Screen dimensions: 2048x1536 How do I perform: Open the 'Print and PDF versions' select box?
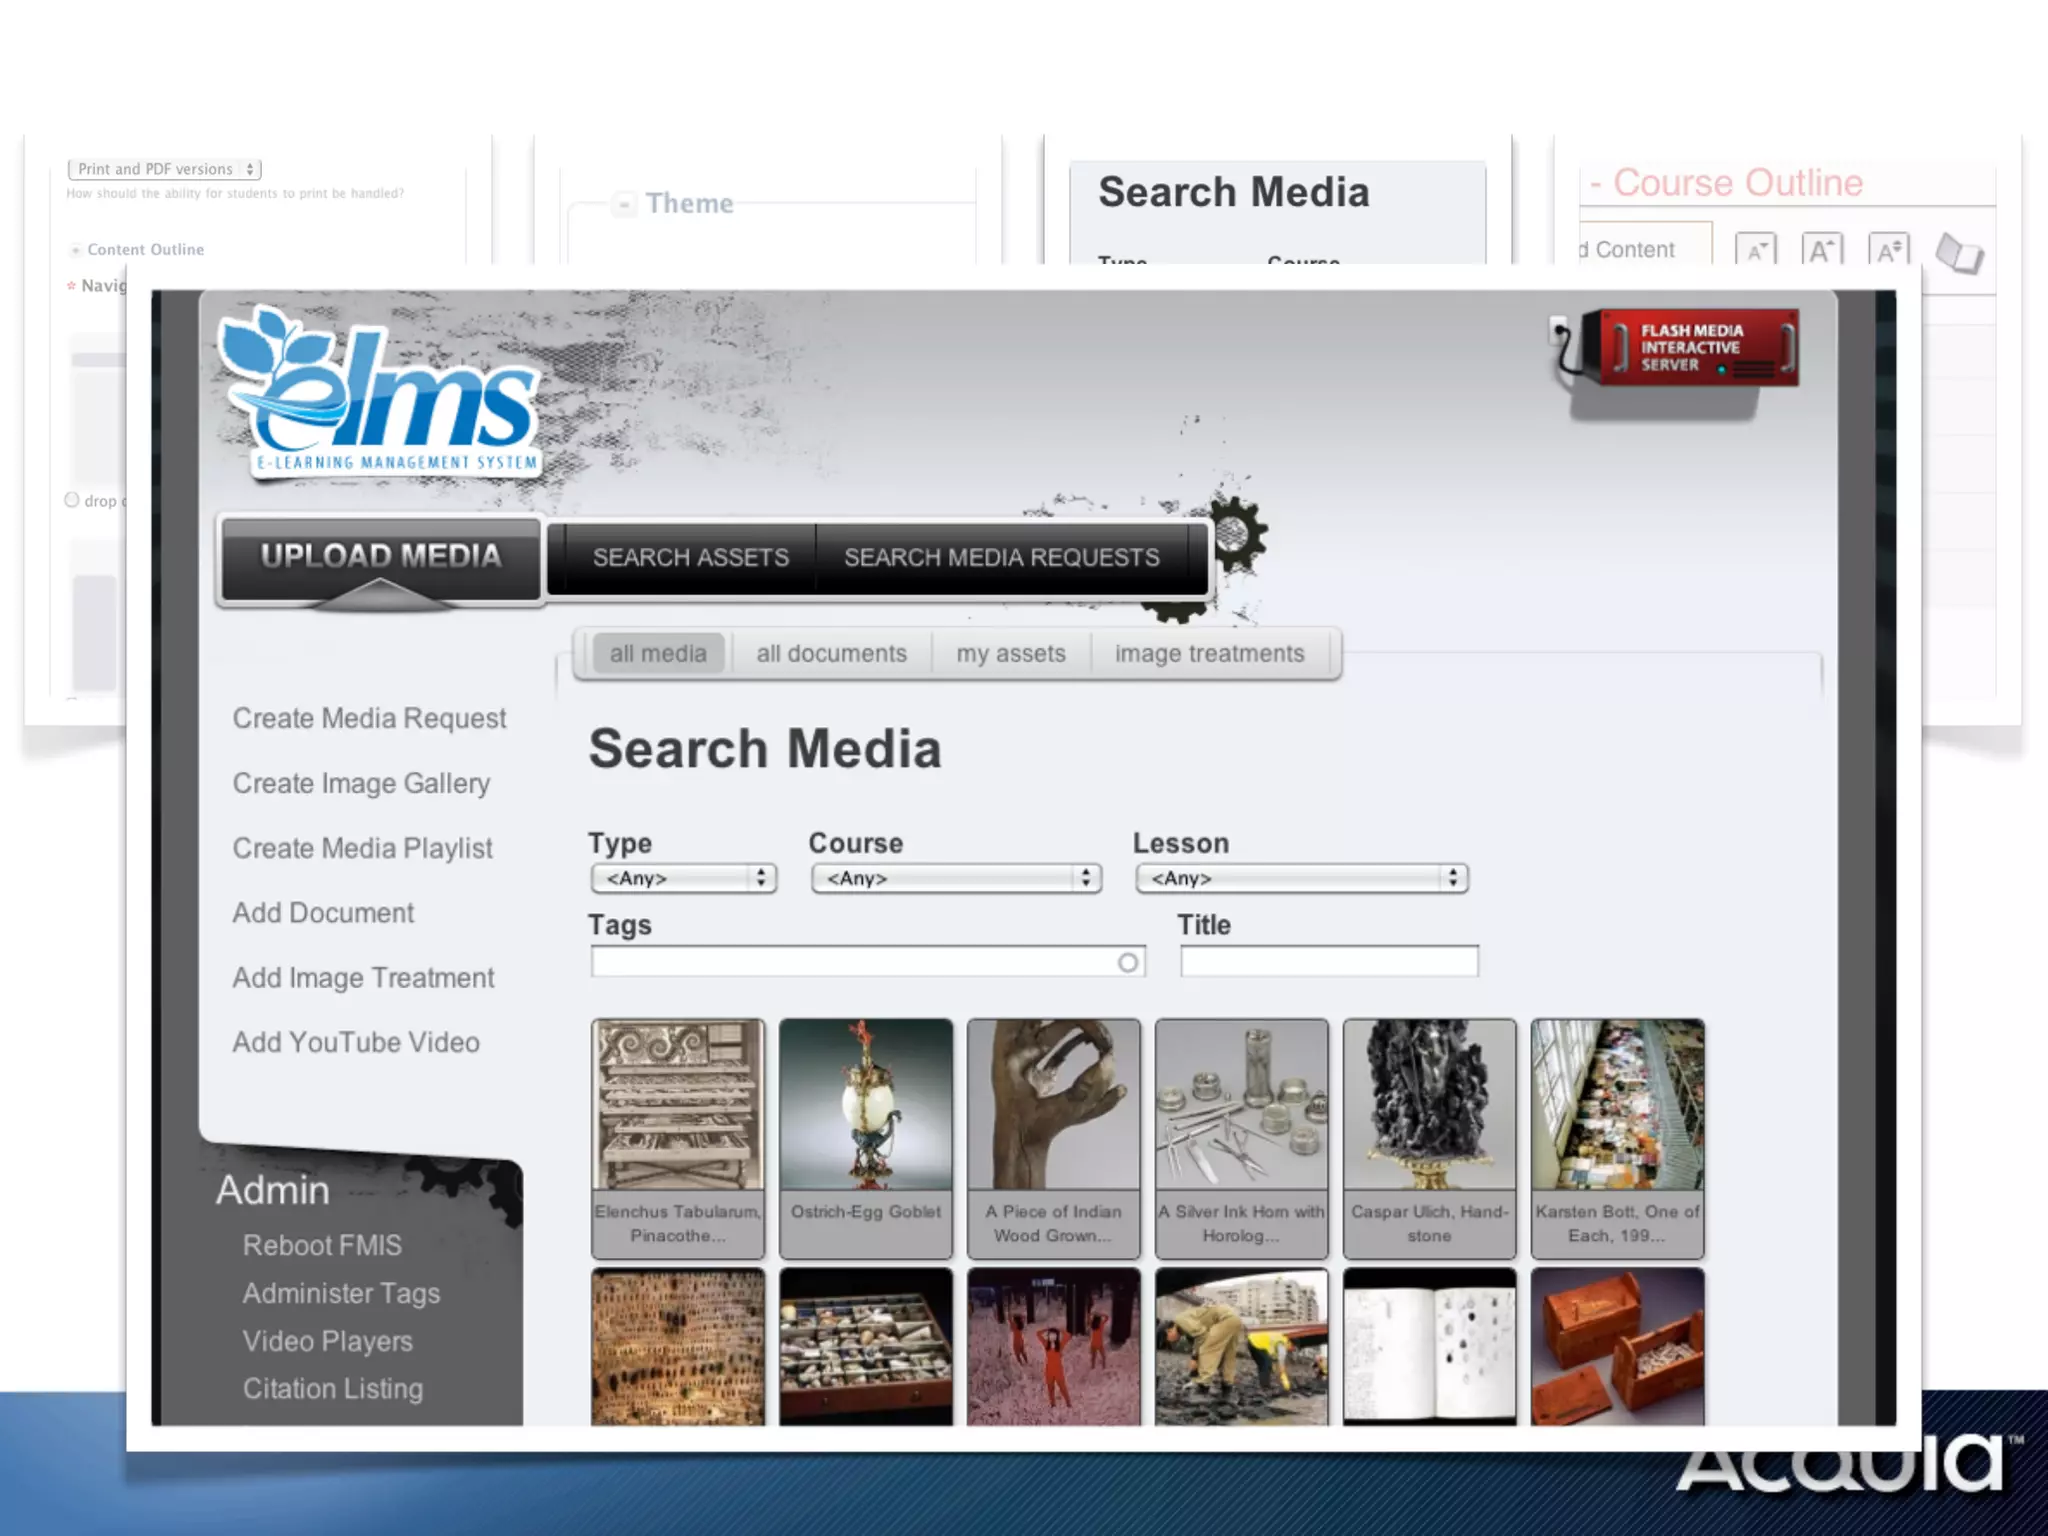coord(165,169)
